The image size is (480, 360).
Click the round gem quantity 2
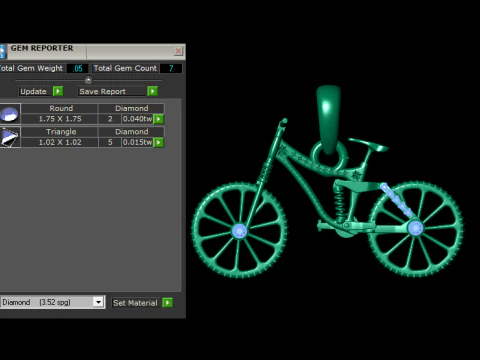point(110,119)
